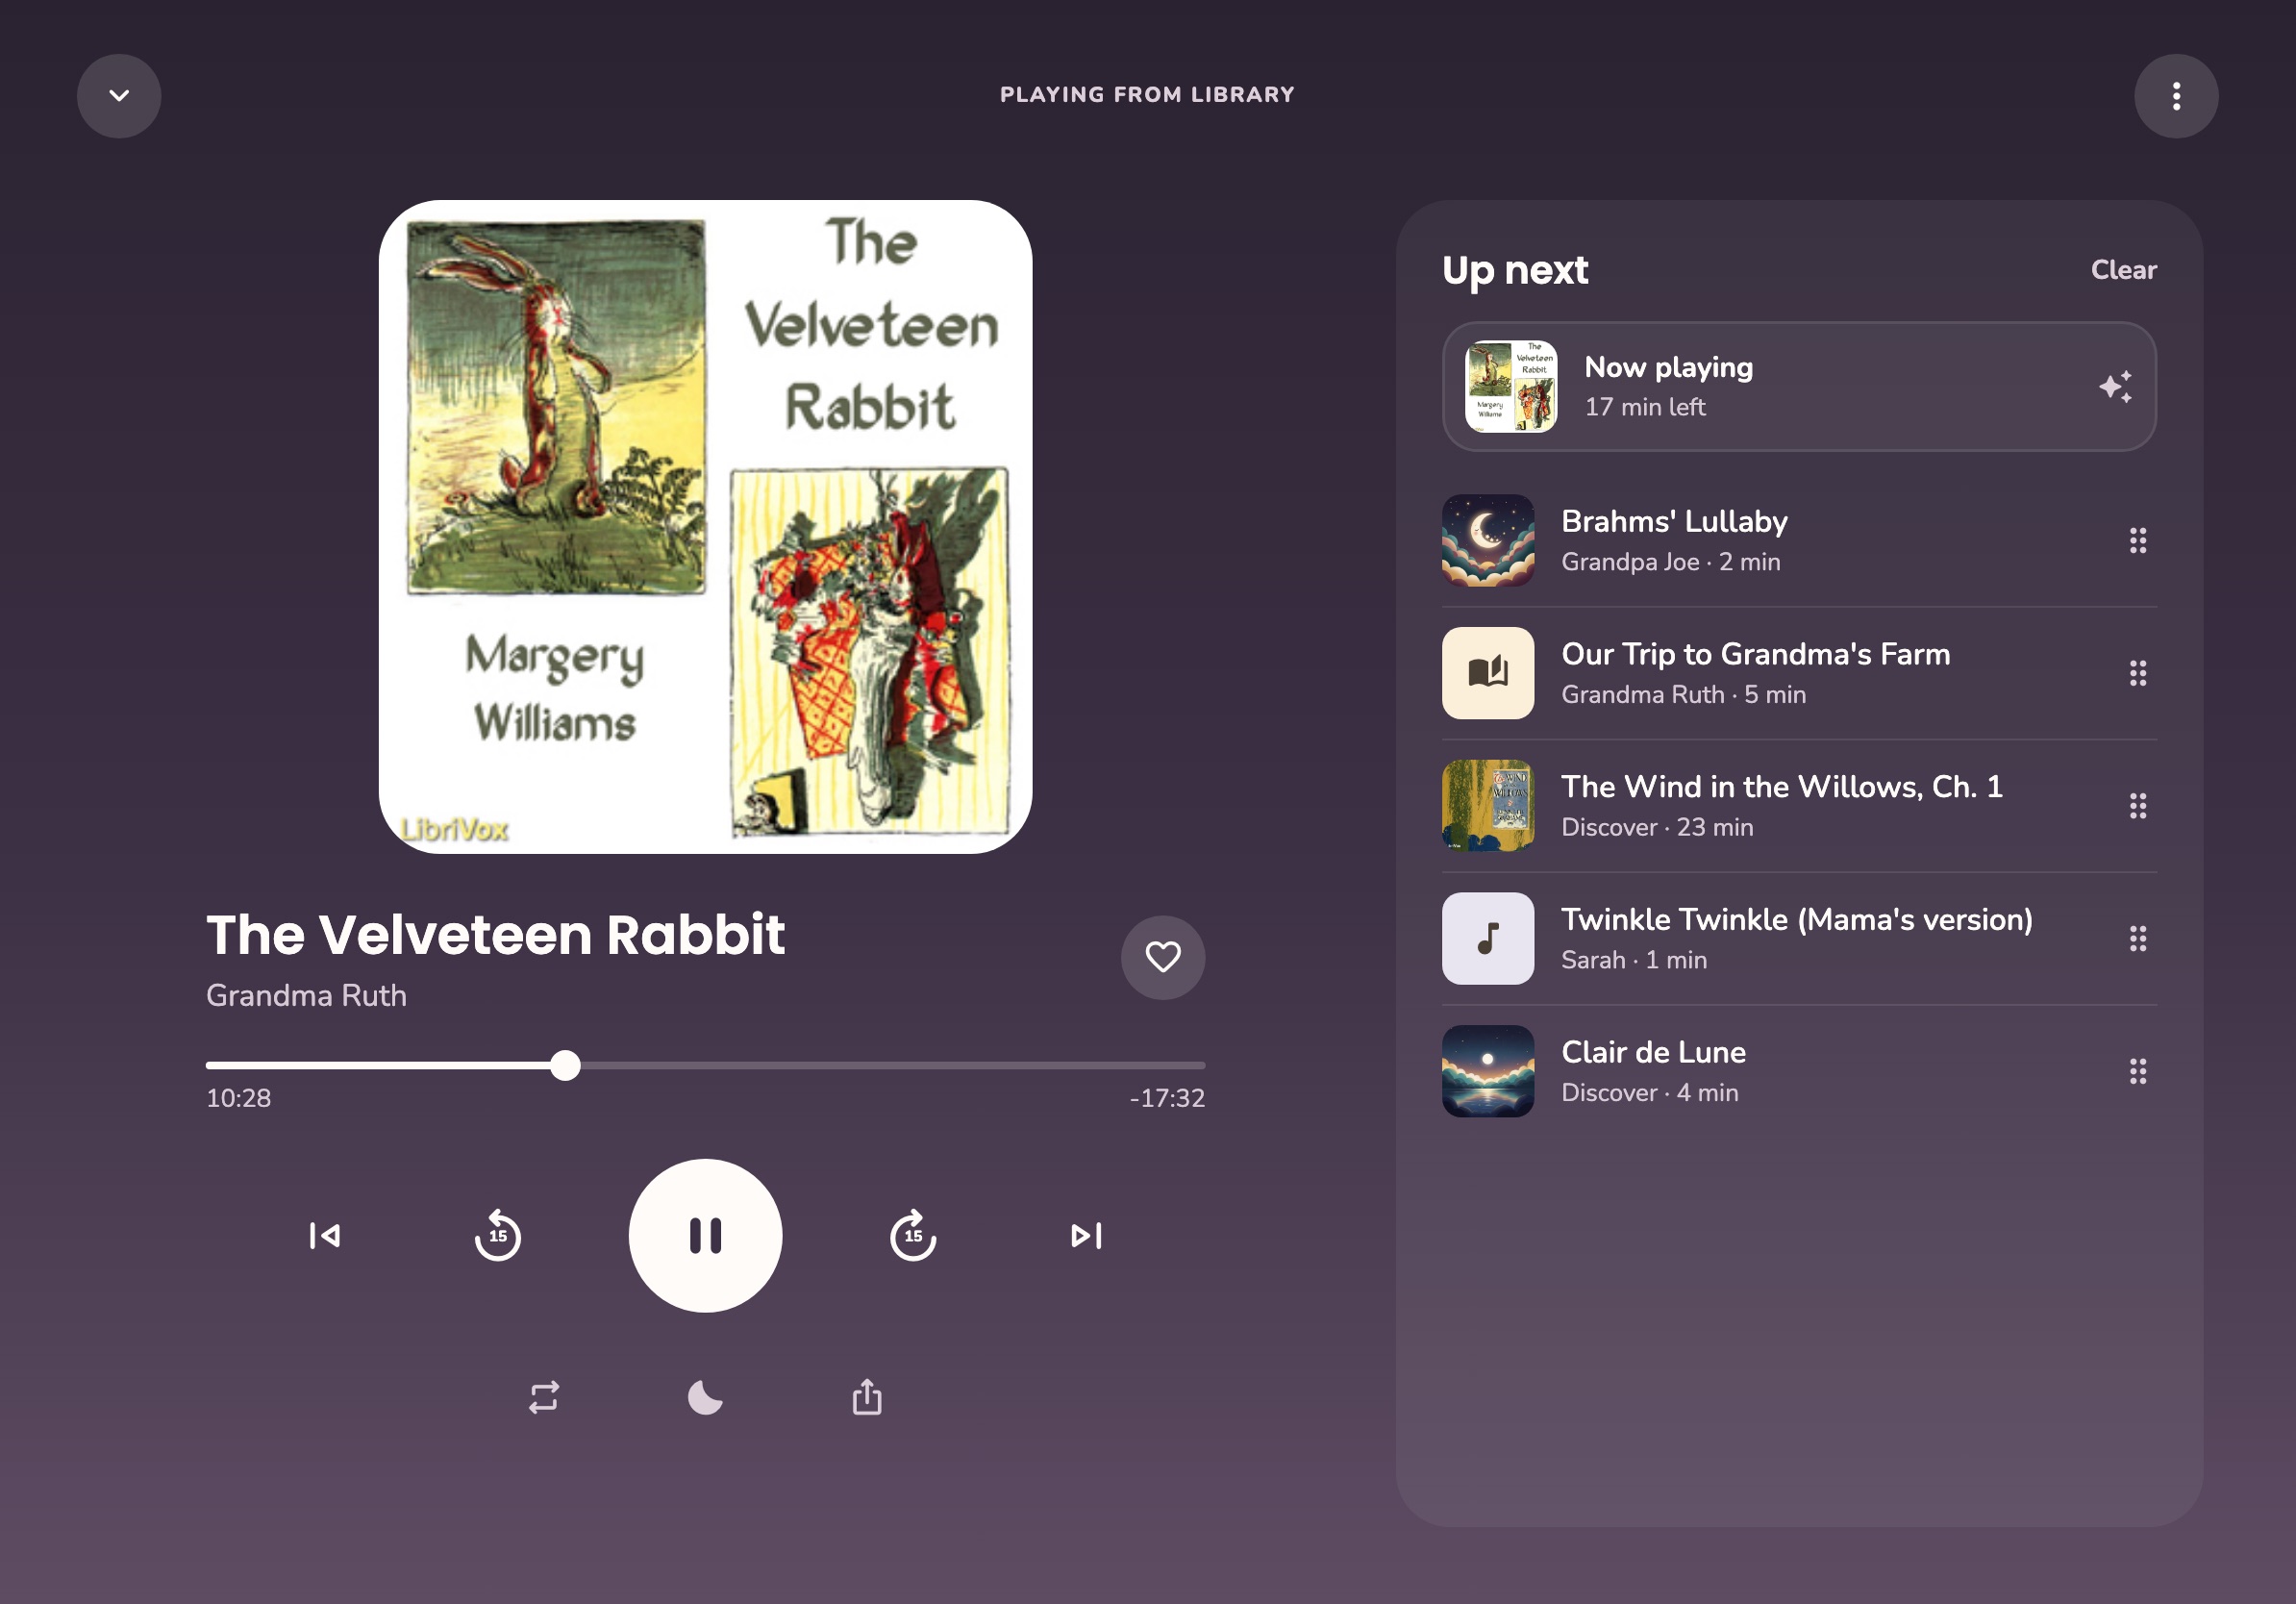Viewport: 2296px width, 1604px height.
Task: Click drag handle for Wind in the Willows
Action: pyautogui.click(x=2137, y=806)
